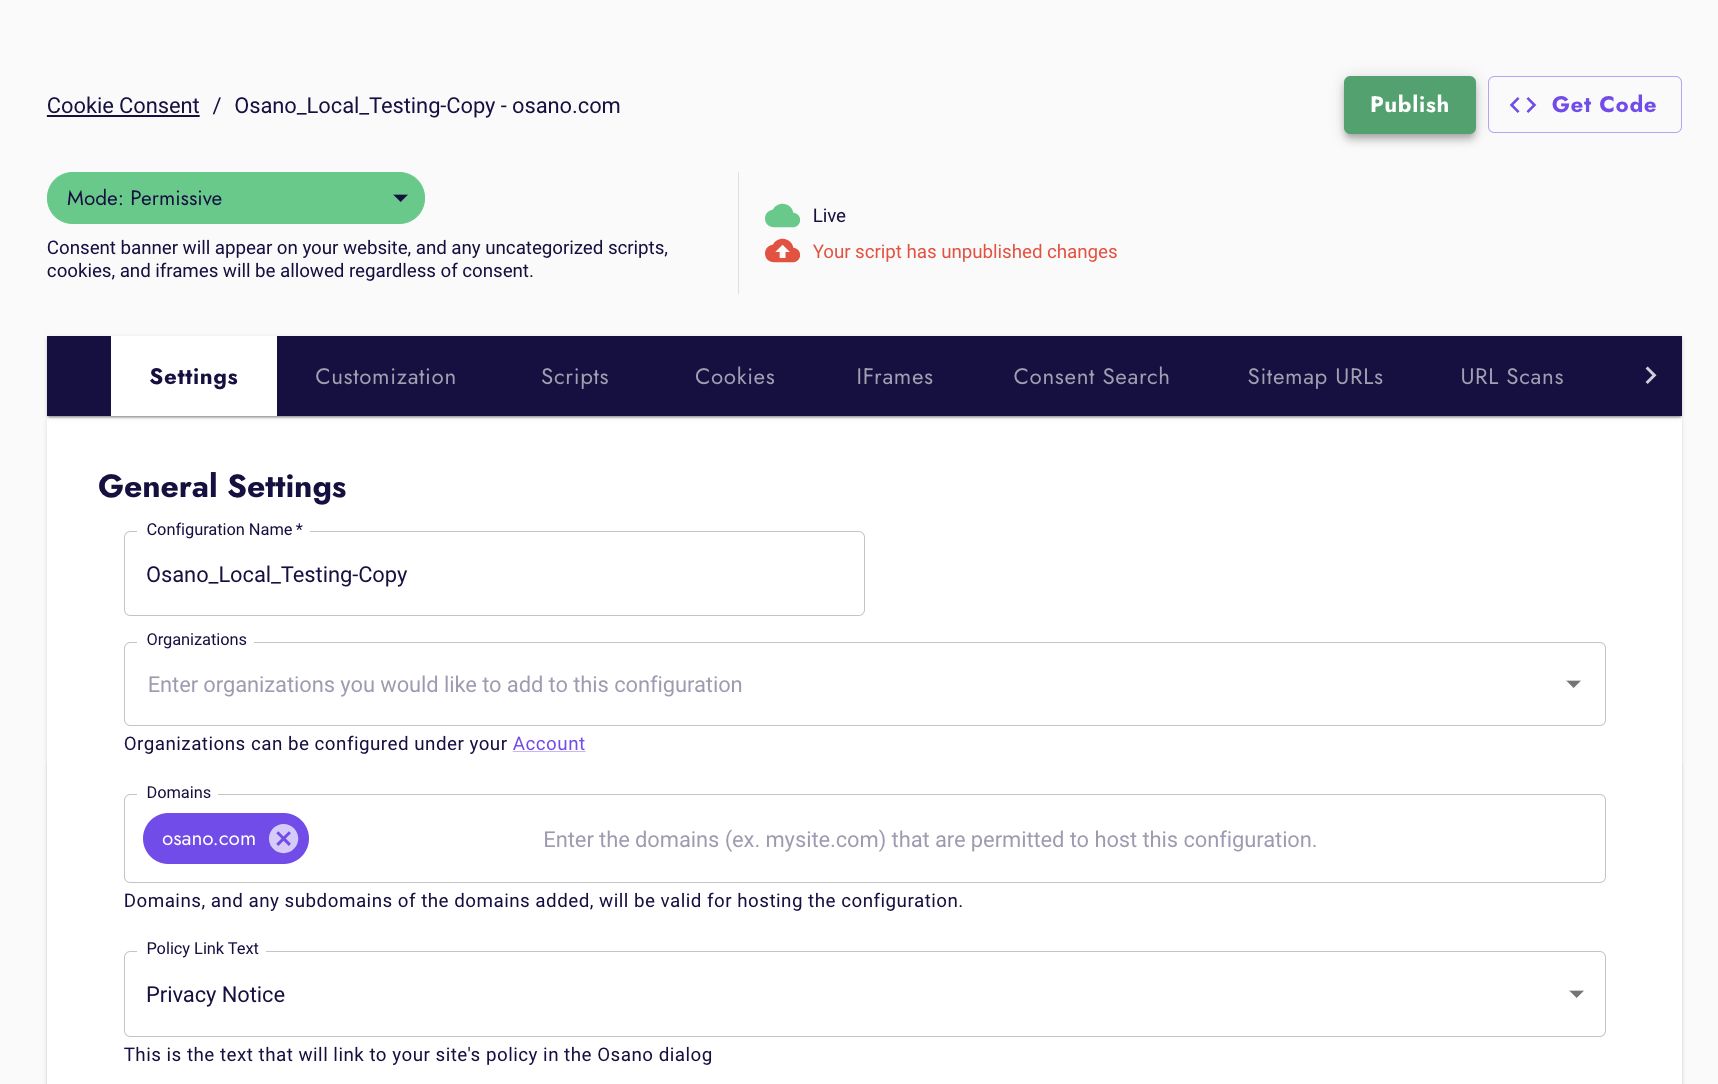Focus the Organizations input field
Screen dimensions: 1718x1084
pyautogui.click(x=864, y=684)
